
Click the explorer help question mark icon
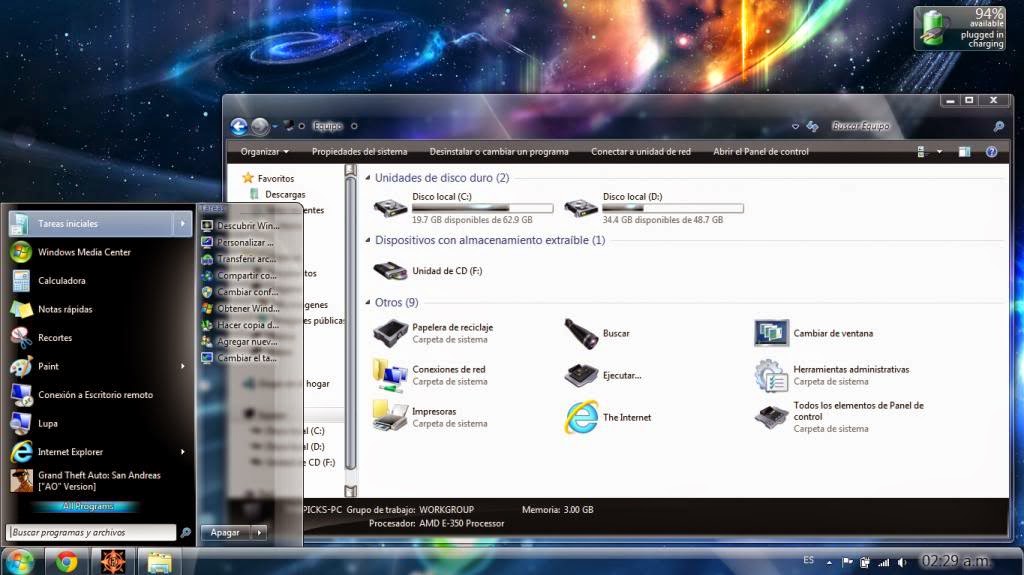(991, 152)
